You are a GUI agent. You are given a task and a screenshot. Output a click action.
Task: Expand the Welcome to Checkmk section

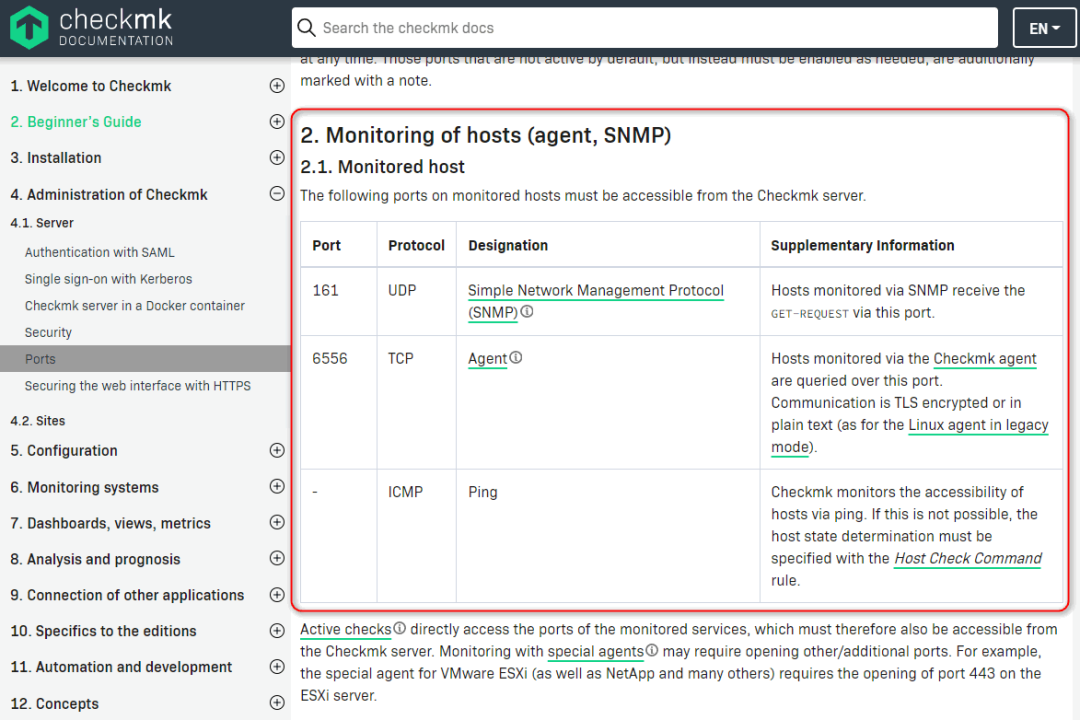click(277, 86)
